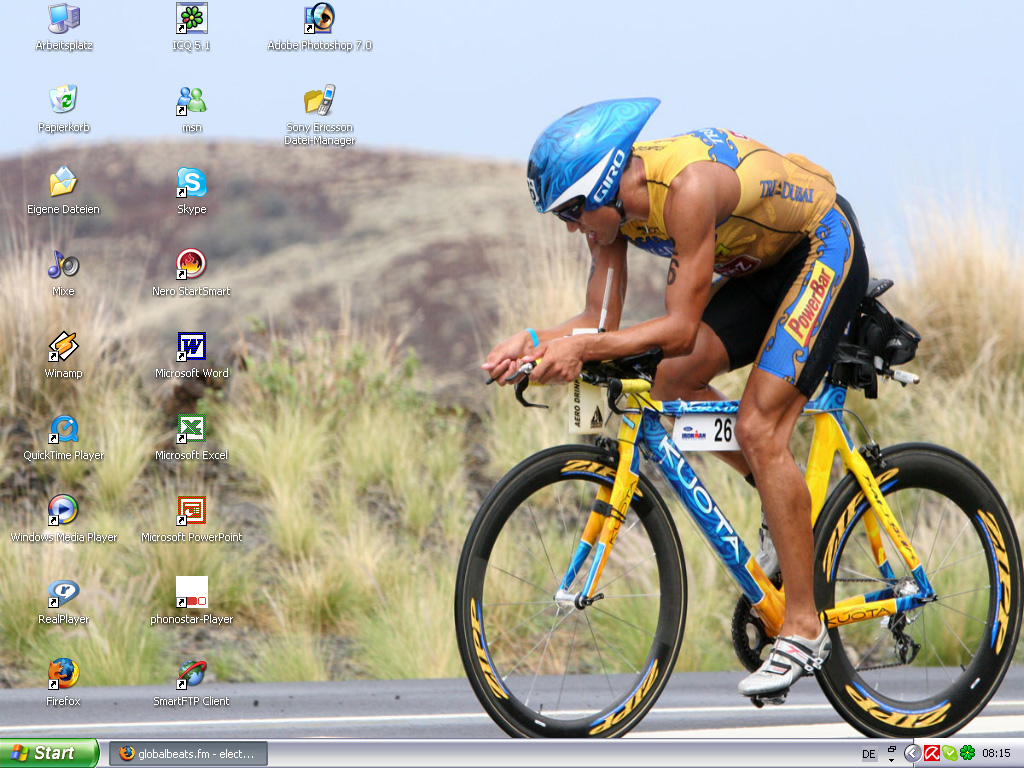This screenshot has height=768, width=1024.
Task: Click the Firefox desktop icon
Action: [64, 674]
